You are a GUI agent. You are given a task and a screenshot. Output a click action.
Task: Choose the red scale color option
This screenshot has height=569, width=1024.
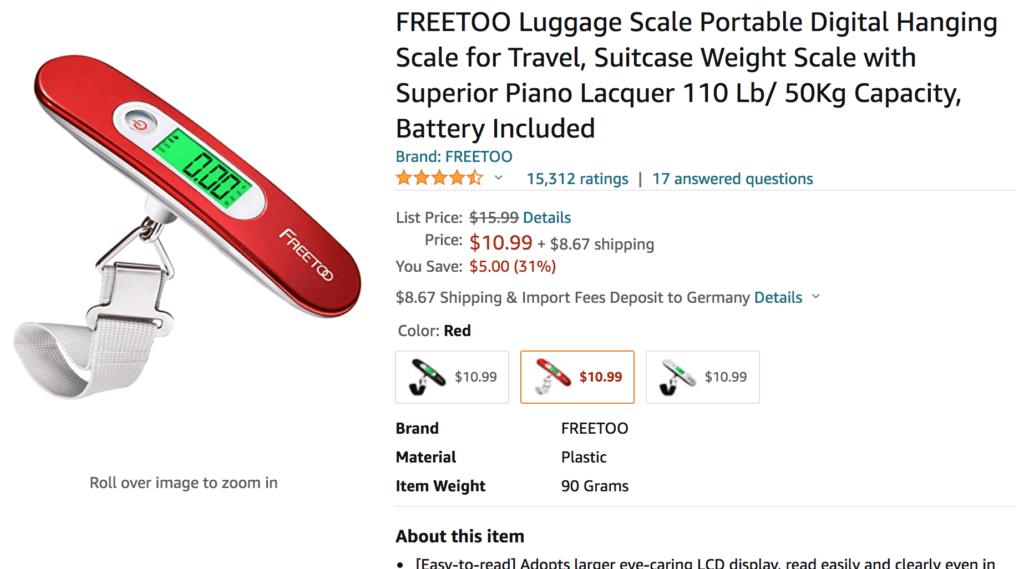point(577,377)
